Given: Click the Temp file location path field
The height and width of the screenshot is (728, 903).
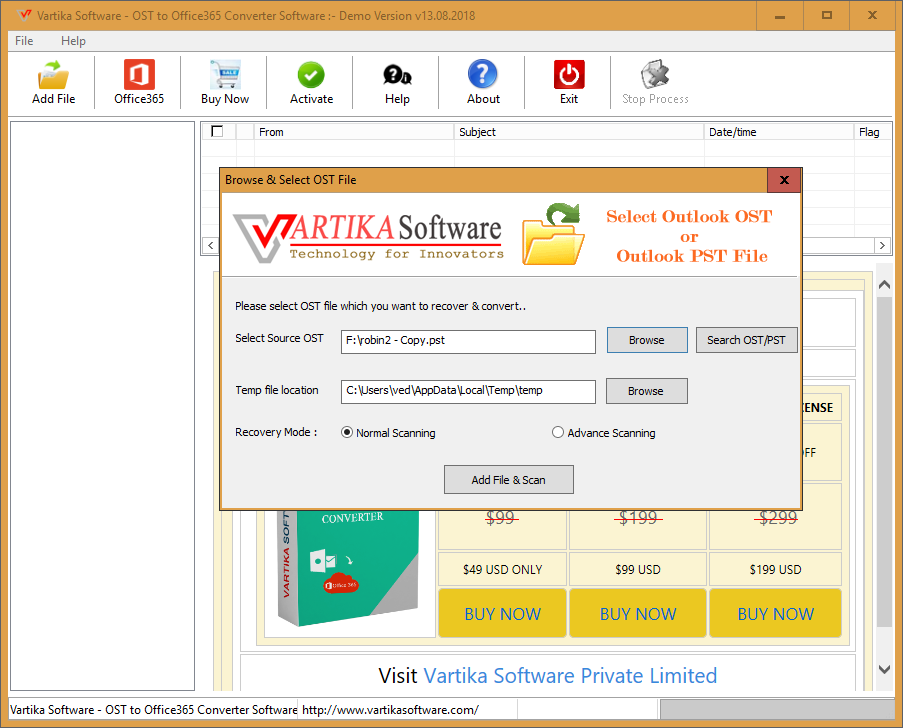Looking at the screenshot, I should tap(468, 391).
